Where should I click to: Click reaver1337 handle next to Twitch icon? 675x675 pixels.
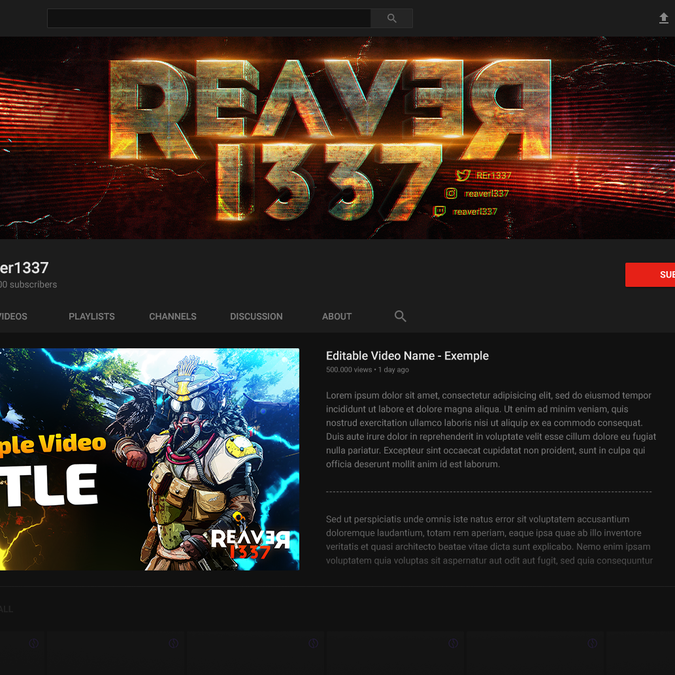[x=475, y=211]
